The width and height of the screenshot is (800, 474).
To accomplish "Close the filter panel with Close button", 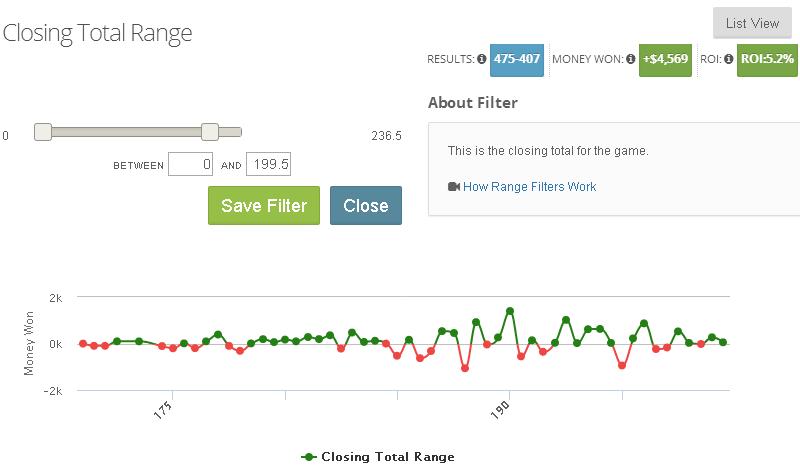I will point(366,206).
